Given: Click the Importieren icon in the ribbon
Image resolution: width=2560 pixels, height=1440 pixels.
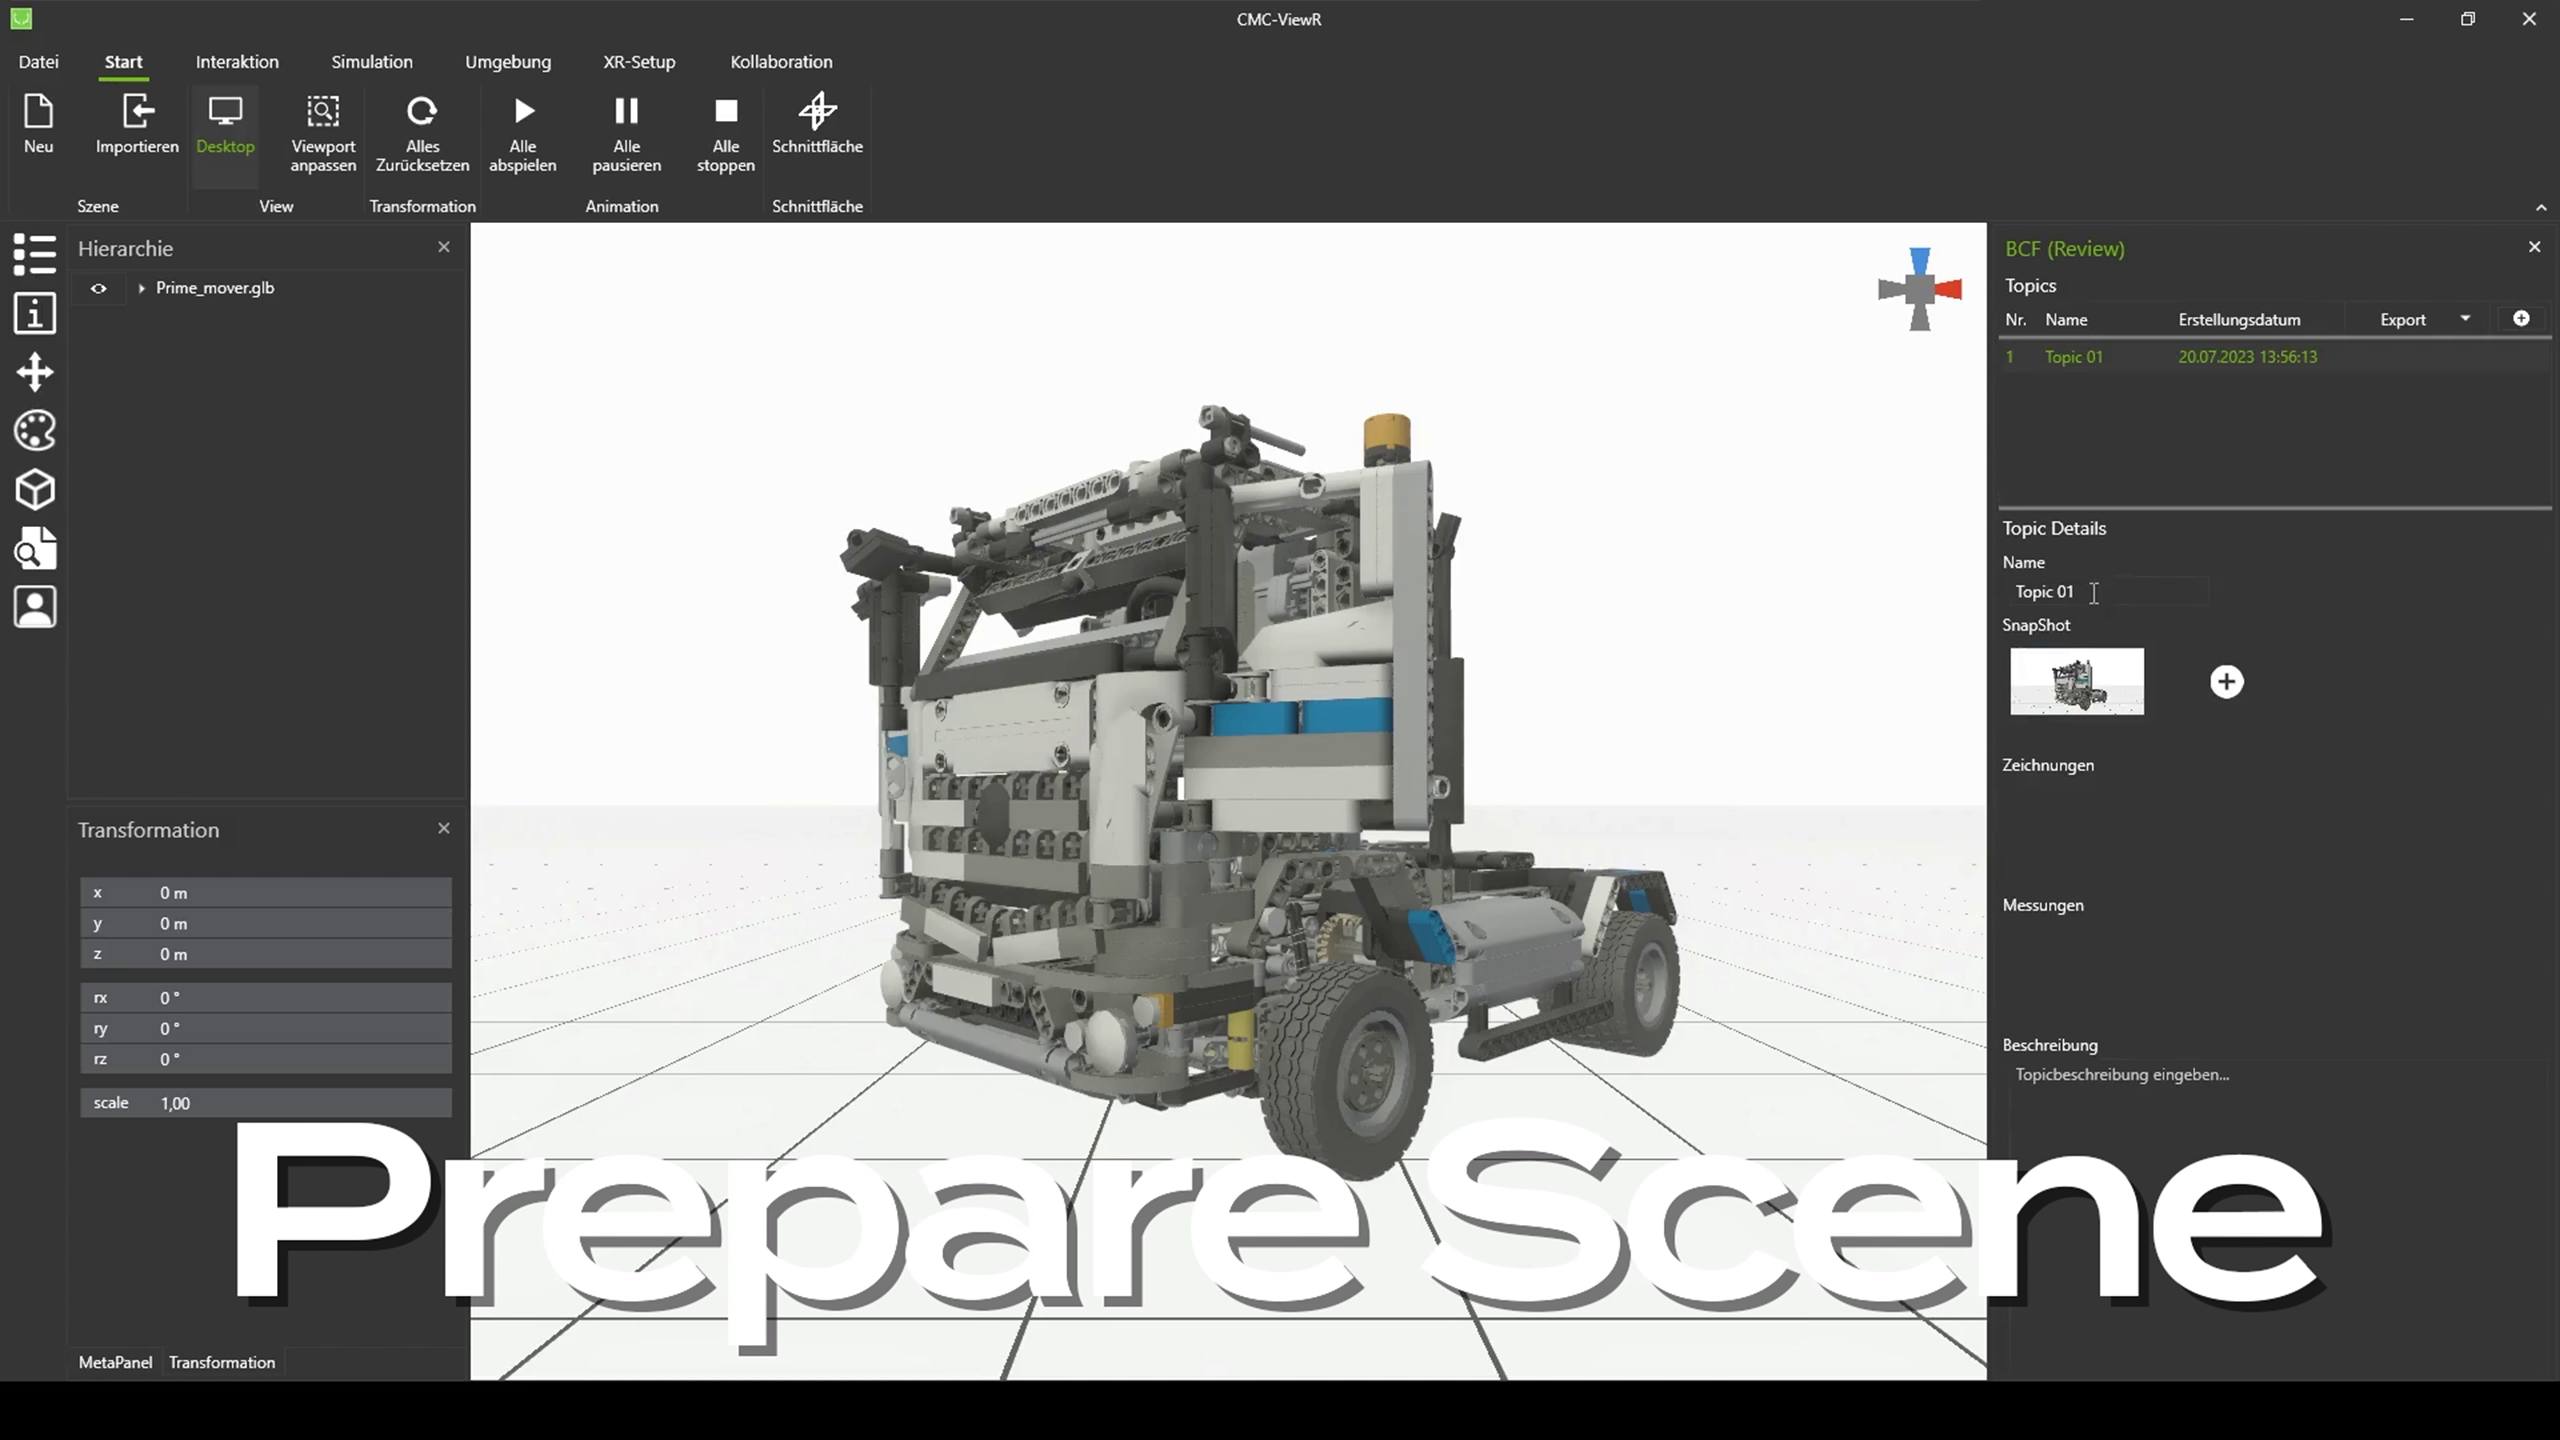Looking at the screenshot, I should (137, 112).
